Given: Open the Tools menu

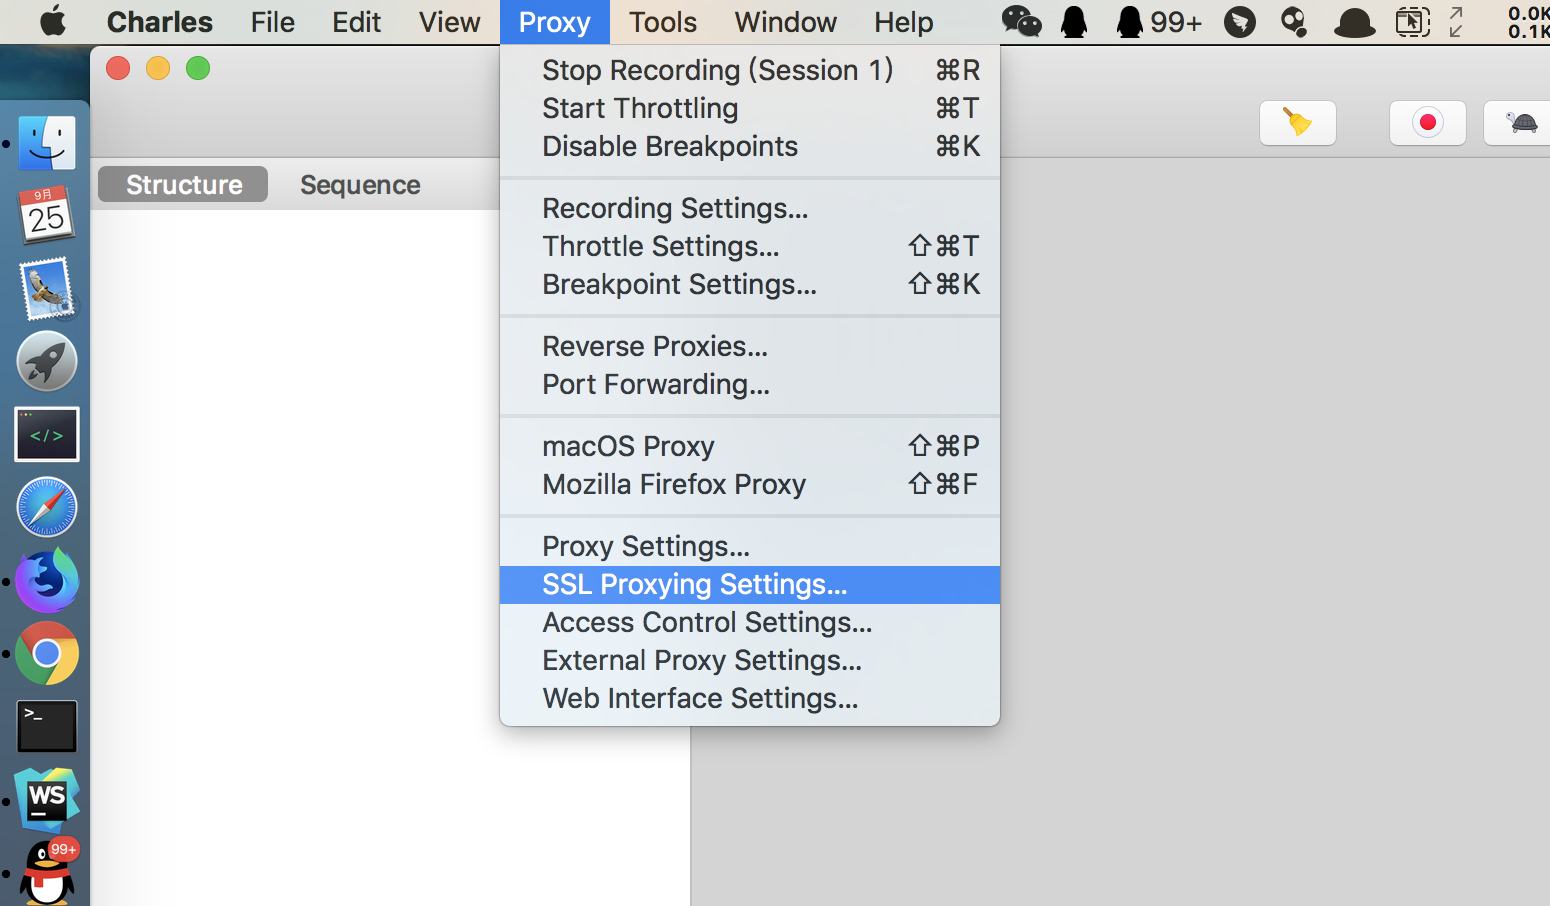Looking at the screenshot, I should (663, 22).
